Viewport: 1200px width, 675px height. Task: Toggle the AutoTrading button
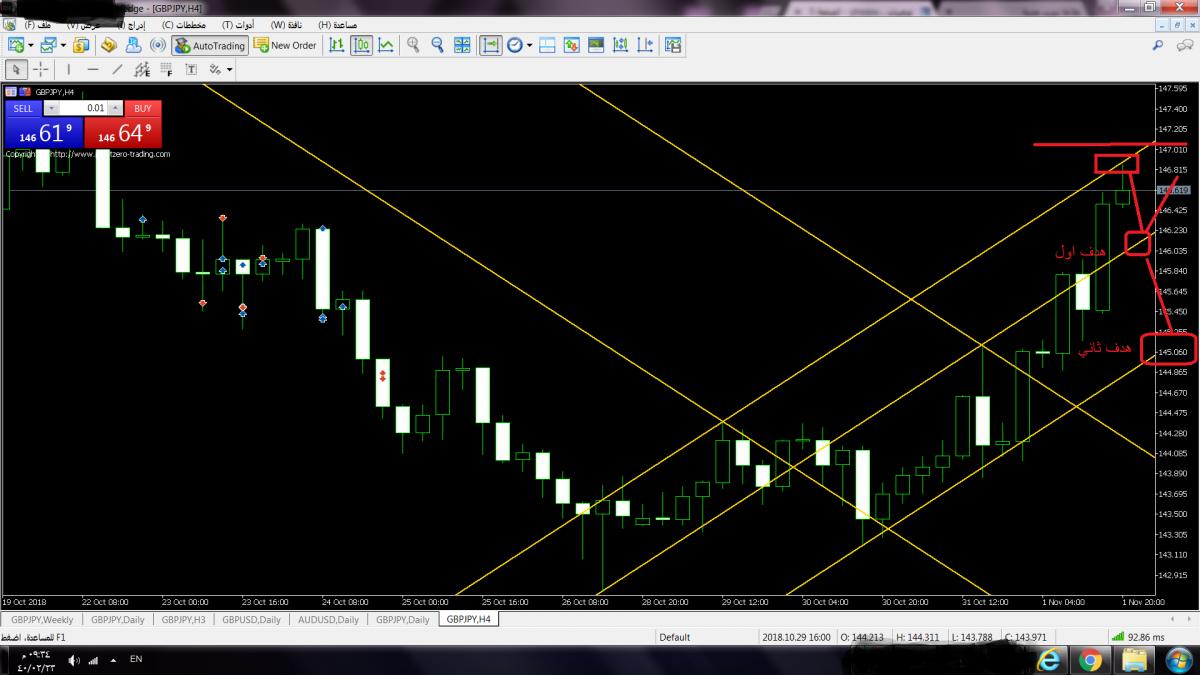click(x=209, y=45)
